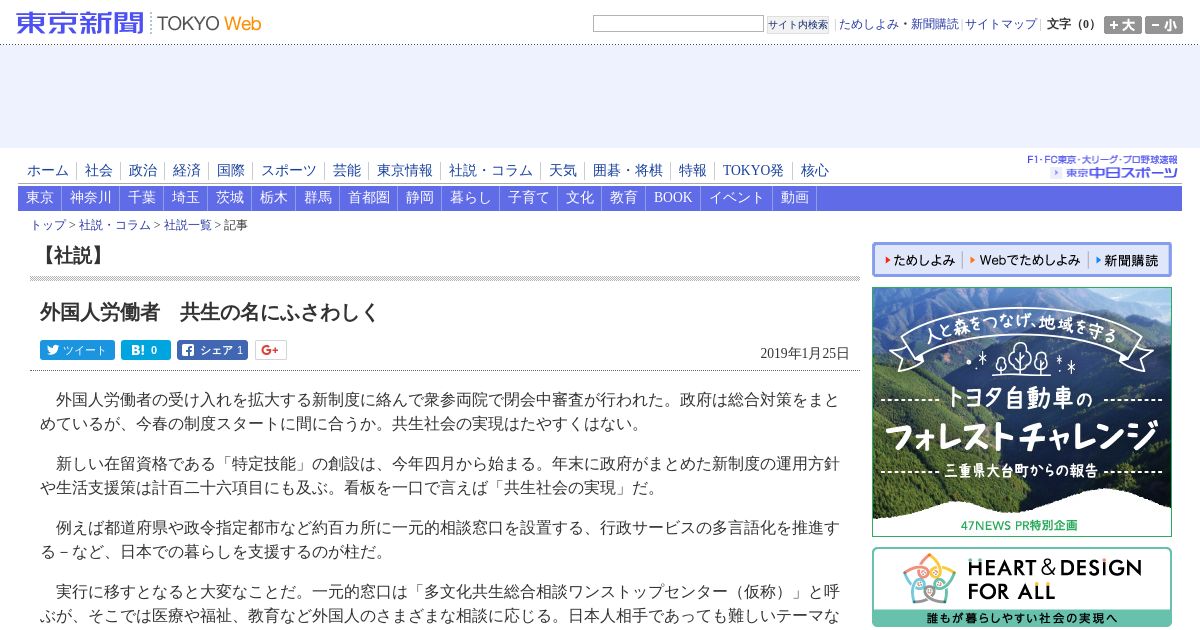Select the 埼玉 regional tab
The height and width of the screenshot is (630, 1200).
tap(186, 198)
